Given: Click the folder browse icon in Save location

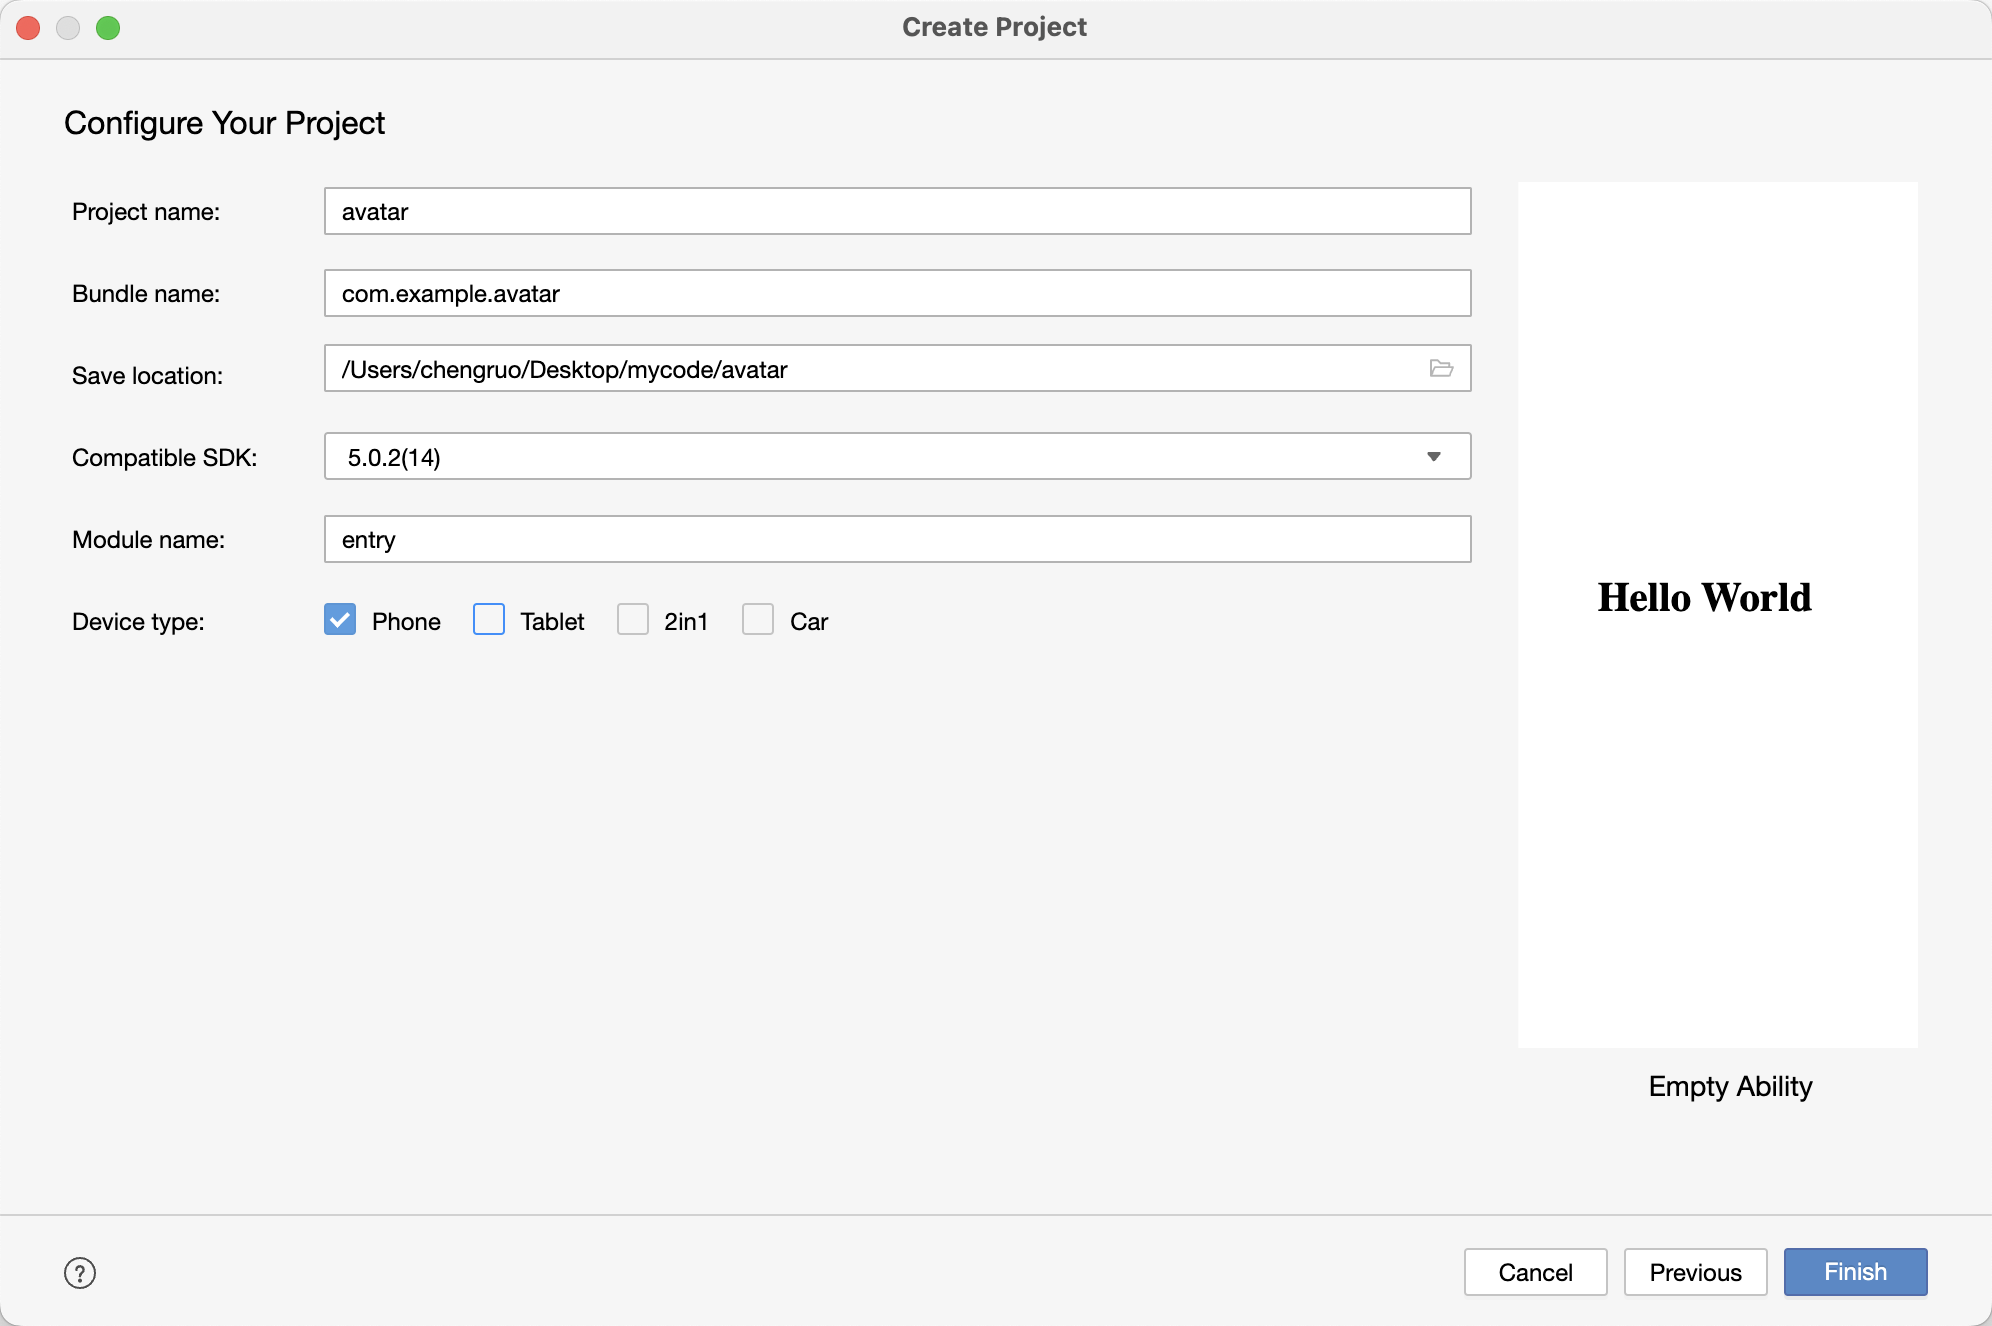Looking at the screenshot, I should [x=1440, y=369].
